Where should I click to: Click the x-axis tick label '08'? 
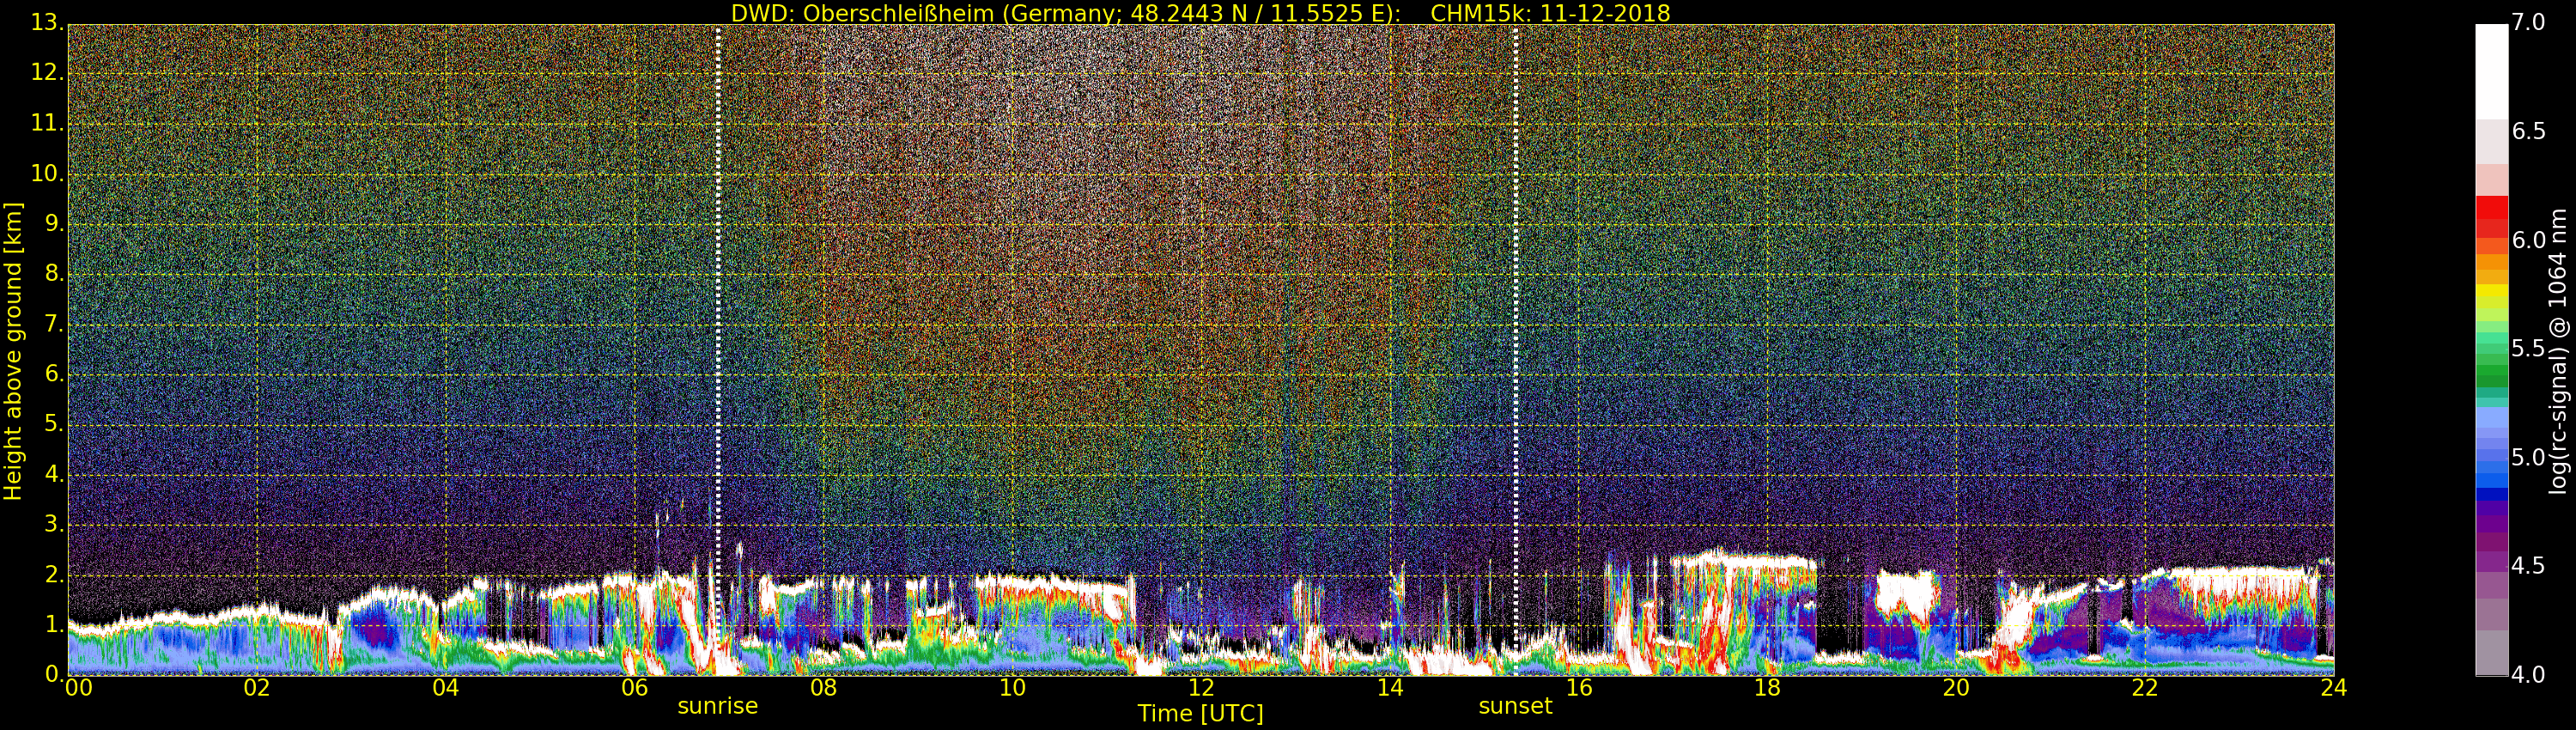pyautogui.click(x=823, y=688)
